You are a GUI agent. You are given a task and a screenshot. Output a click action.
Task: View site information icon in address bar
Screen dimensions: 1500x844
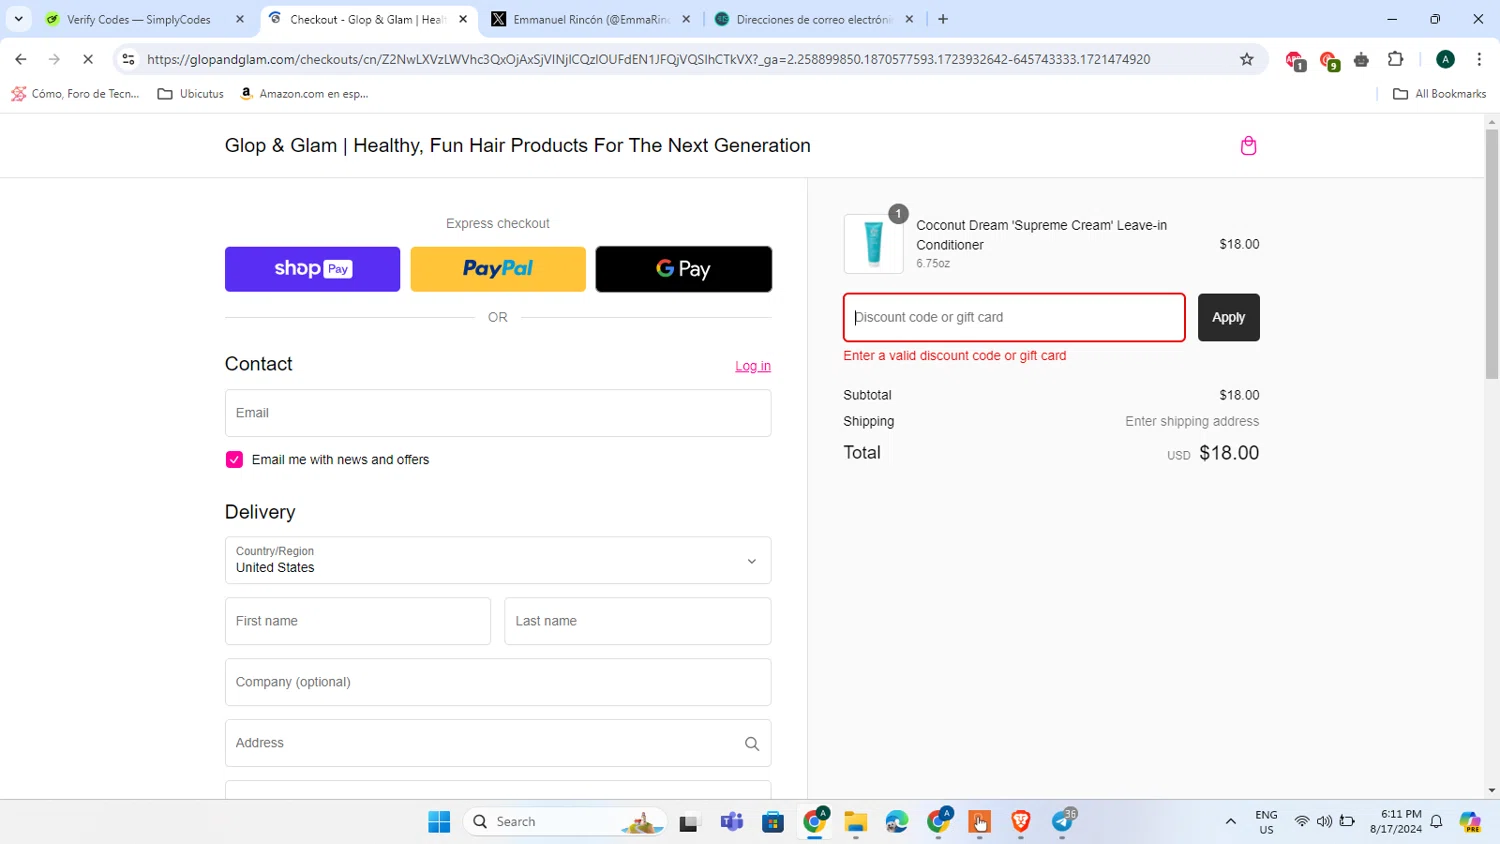128,59
